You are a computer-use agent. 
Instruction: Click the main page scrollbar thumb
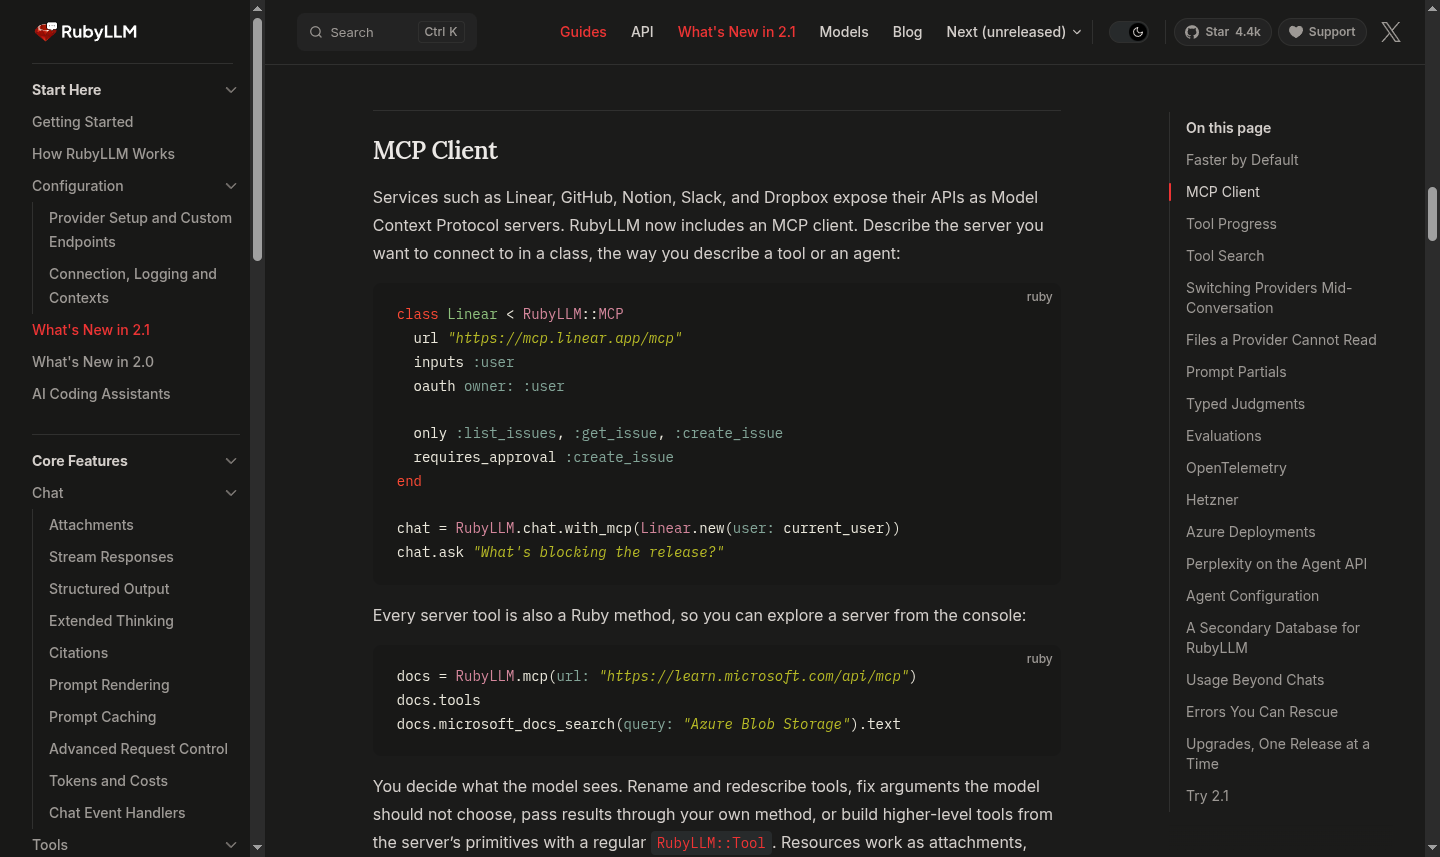click(x=1432, y=214)
